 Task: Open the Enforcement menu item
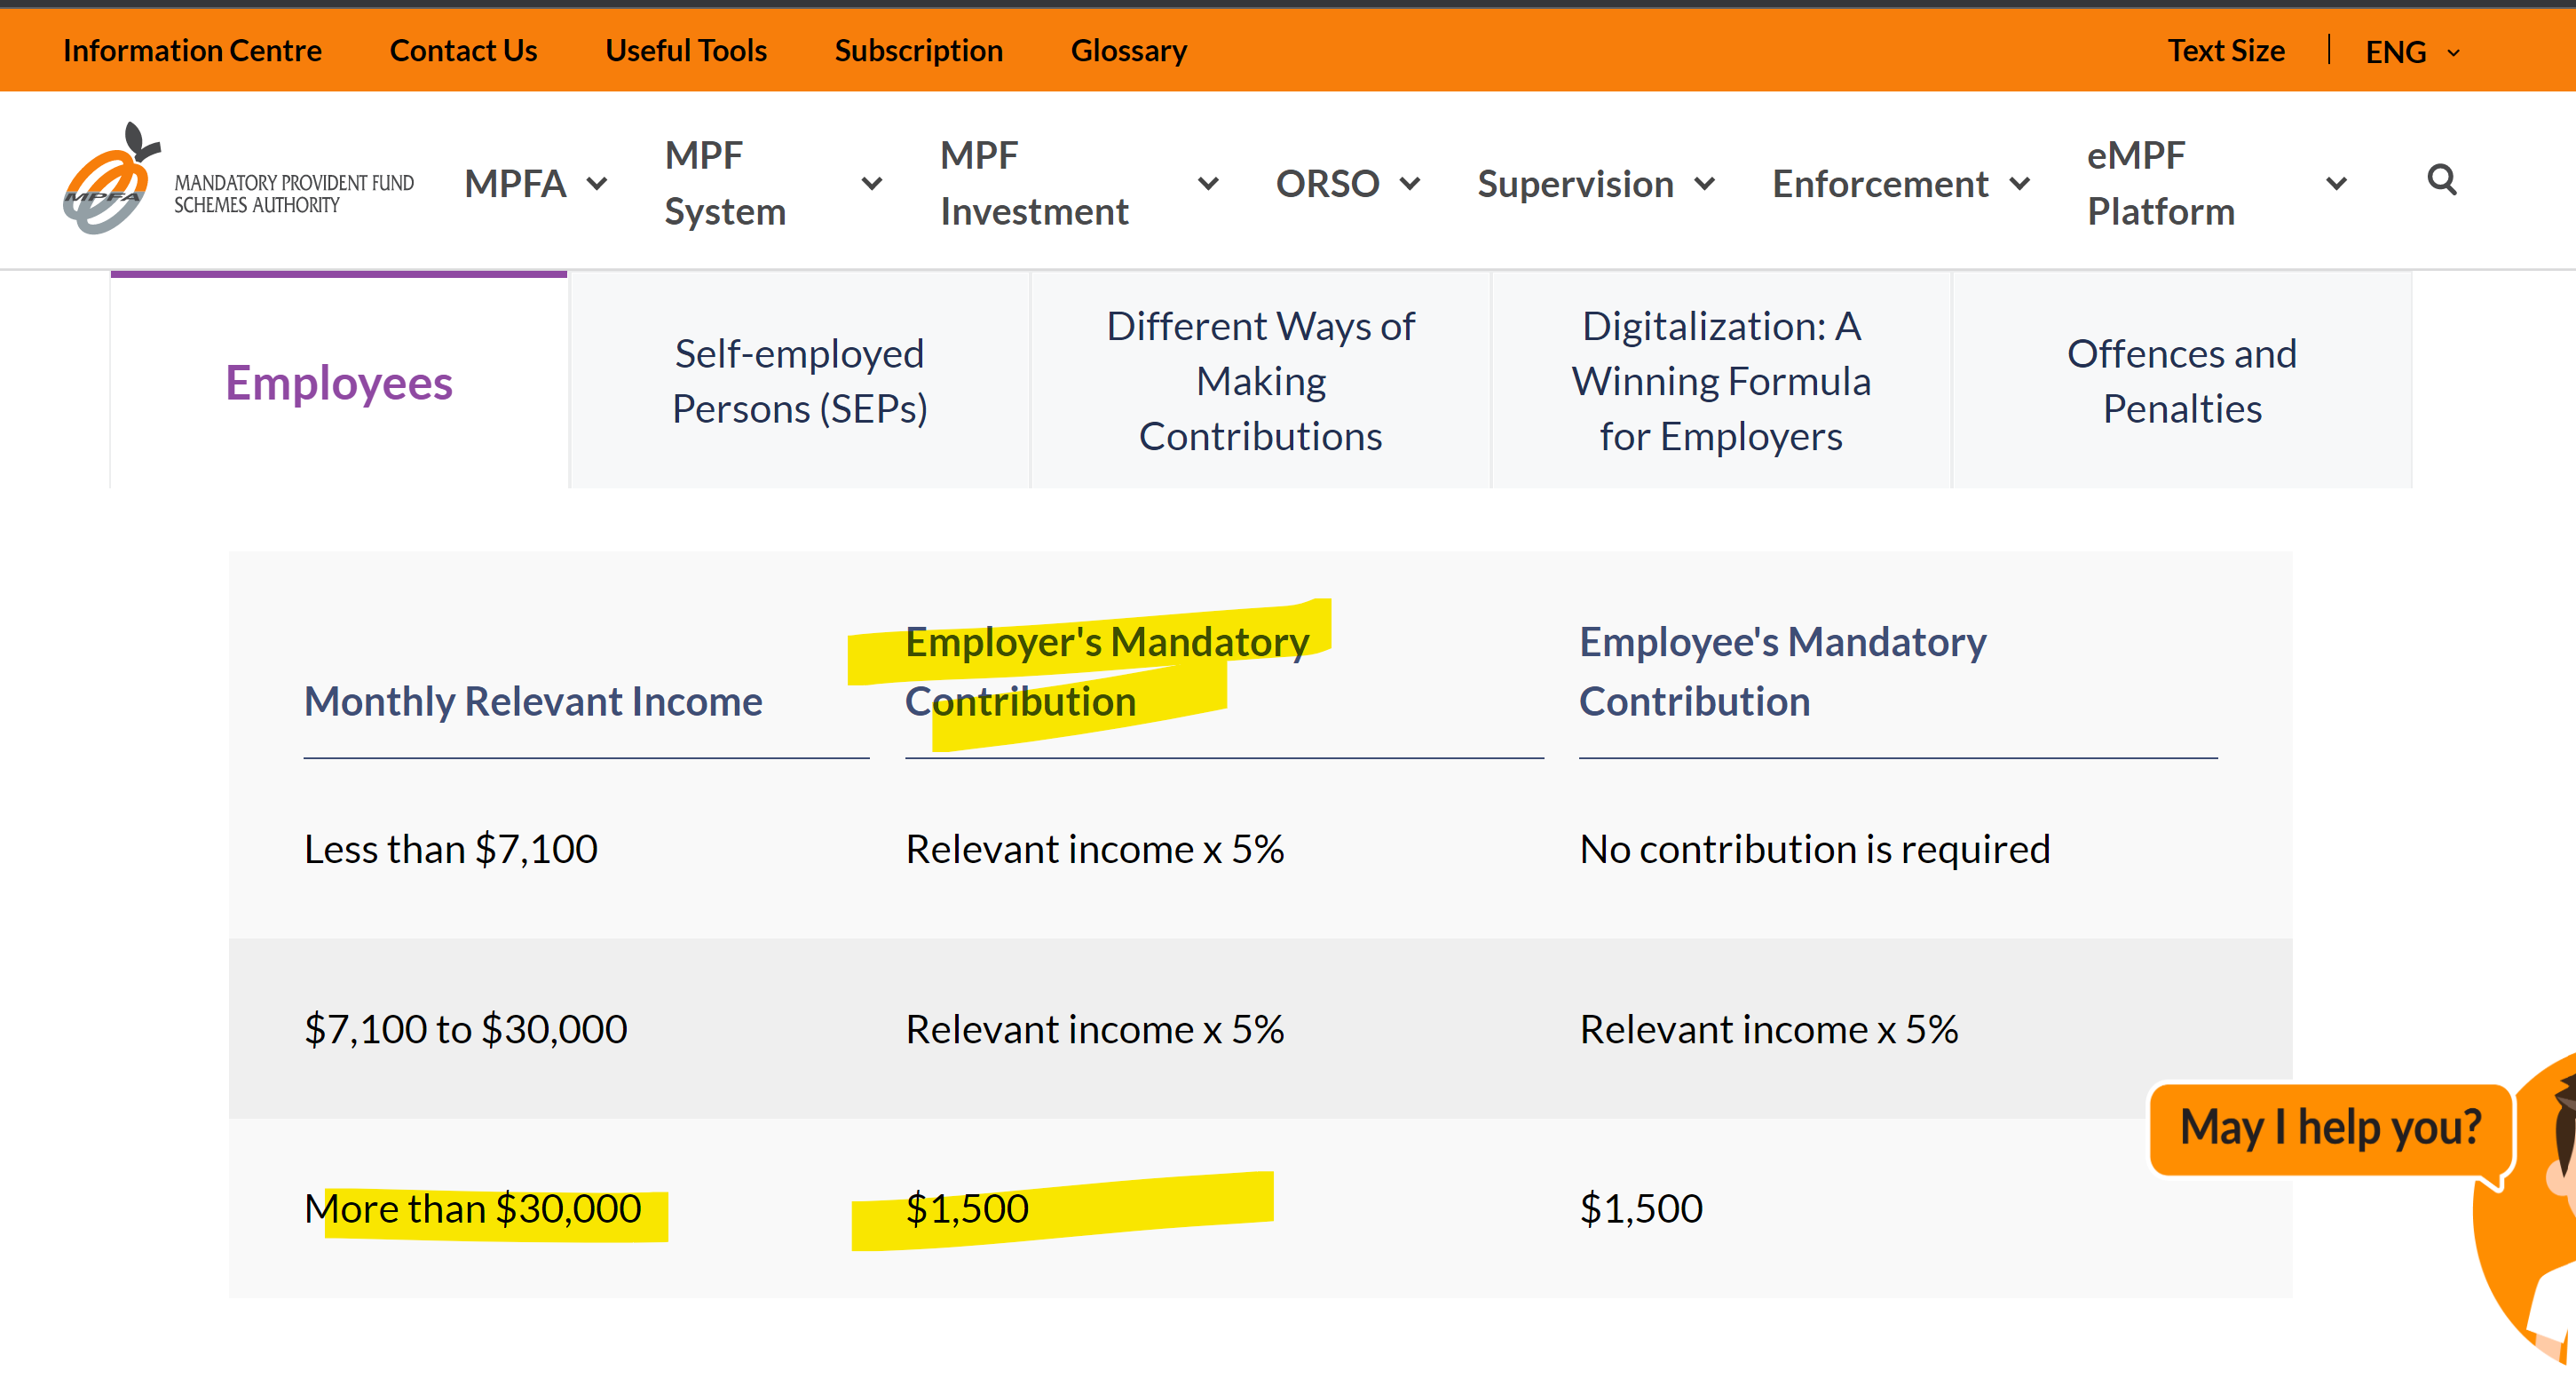coord(1880,184)
